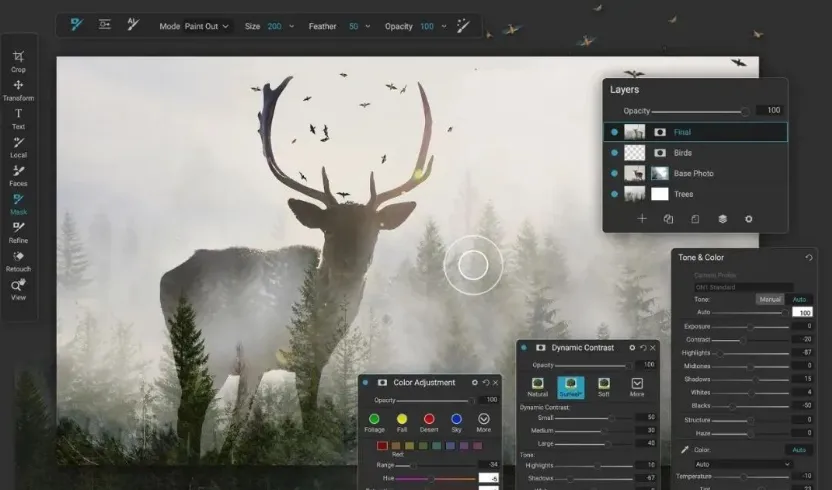
Task: Click the Layers Opacity slider
Action: point(700,111)
